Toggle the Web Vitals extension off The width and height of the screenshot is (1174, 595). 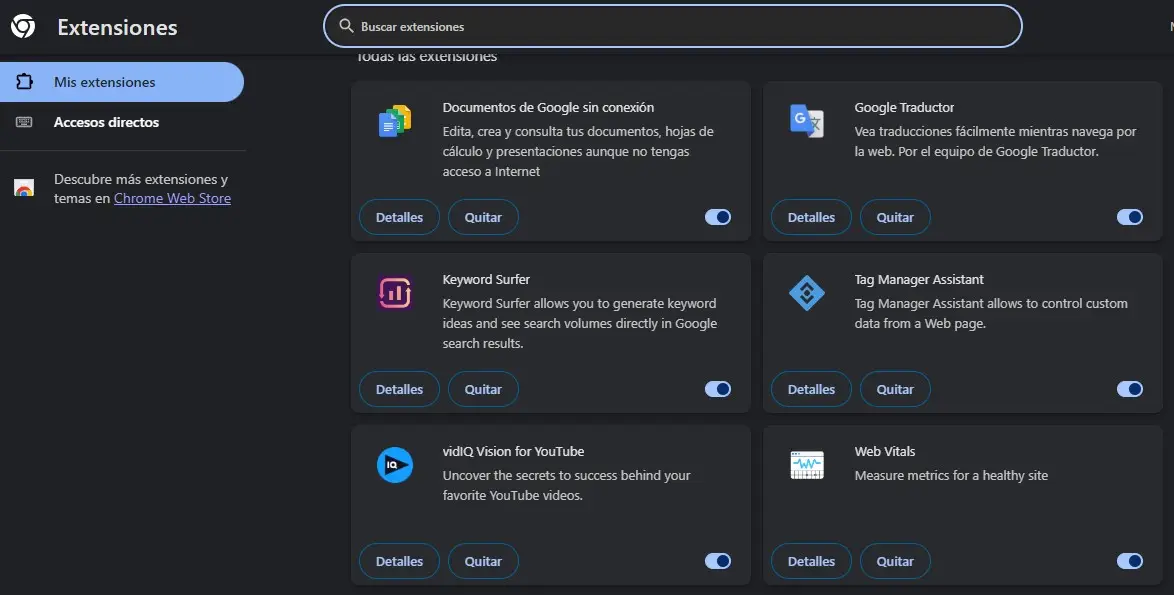coord(1130,561)
